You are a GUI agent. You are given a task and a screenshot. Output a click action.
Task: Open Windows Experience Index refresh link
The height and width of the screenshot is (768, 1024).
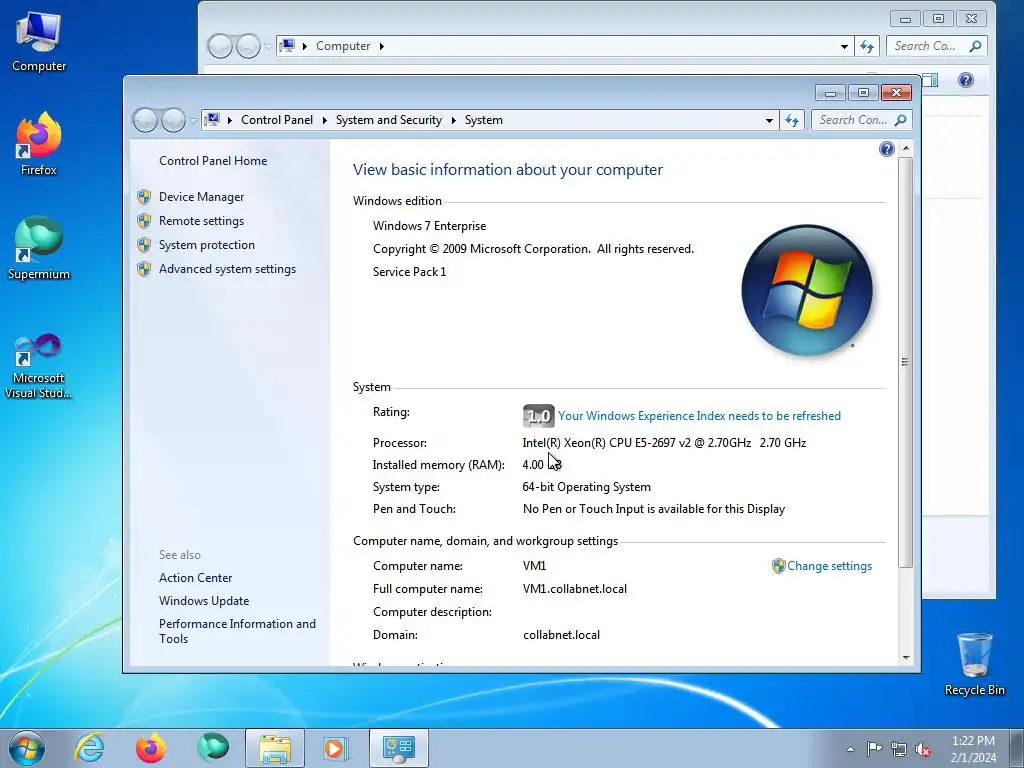coord(699,416)
